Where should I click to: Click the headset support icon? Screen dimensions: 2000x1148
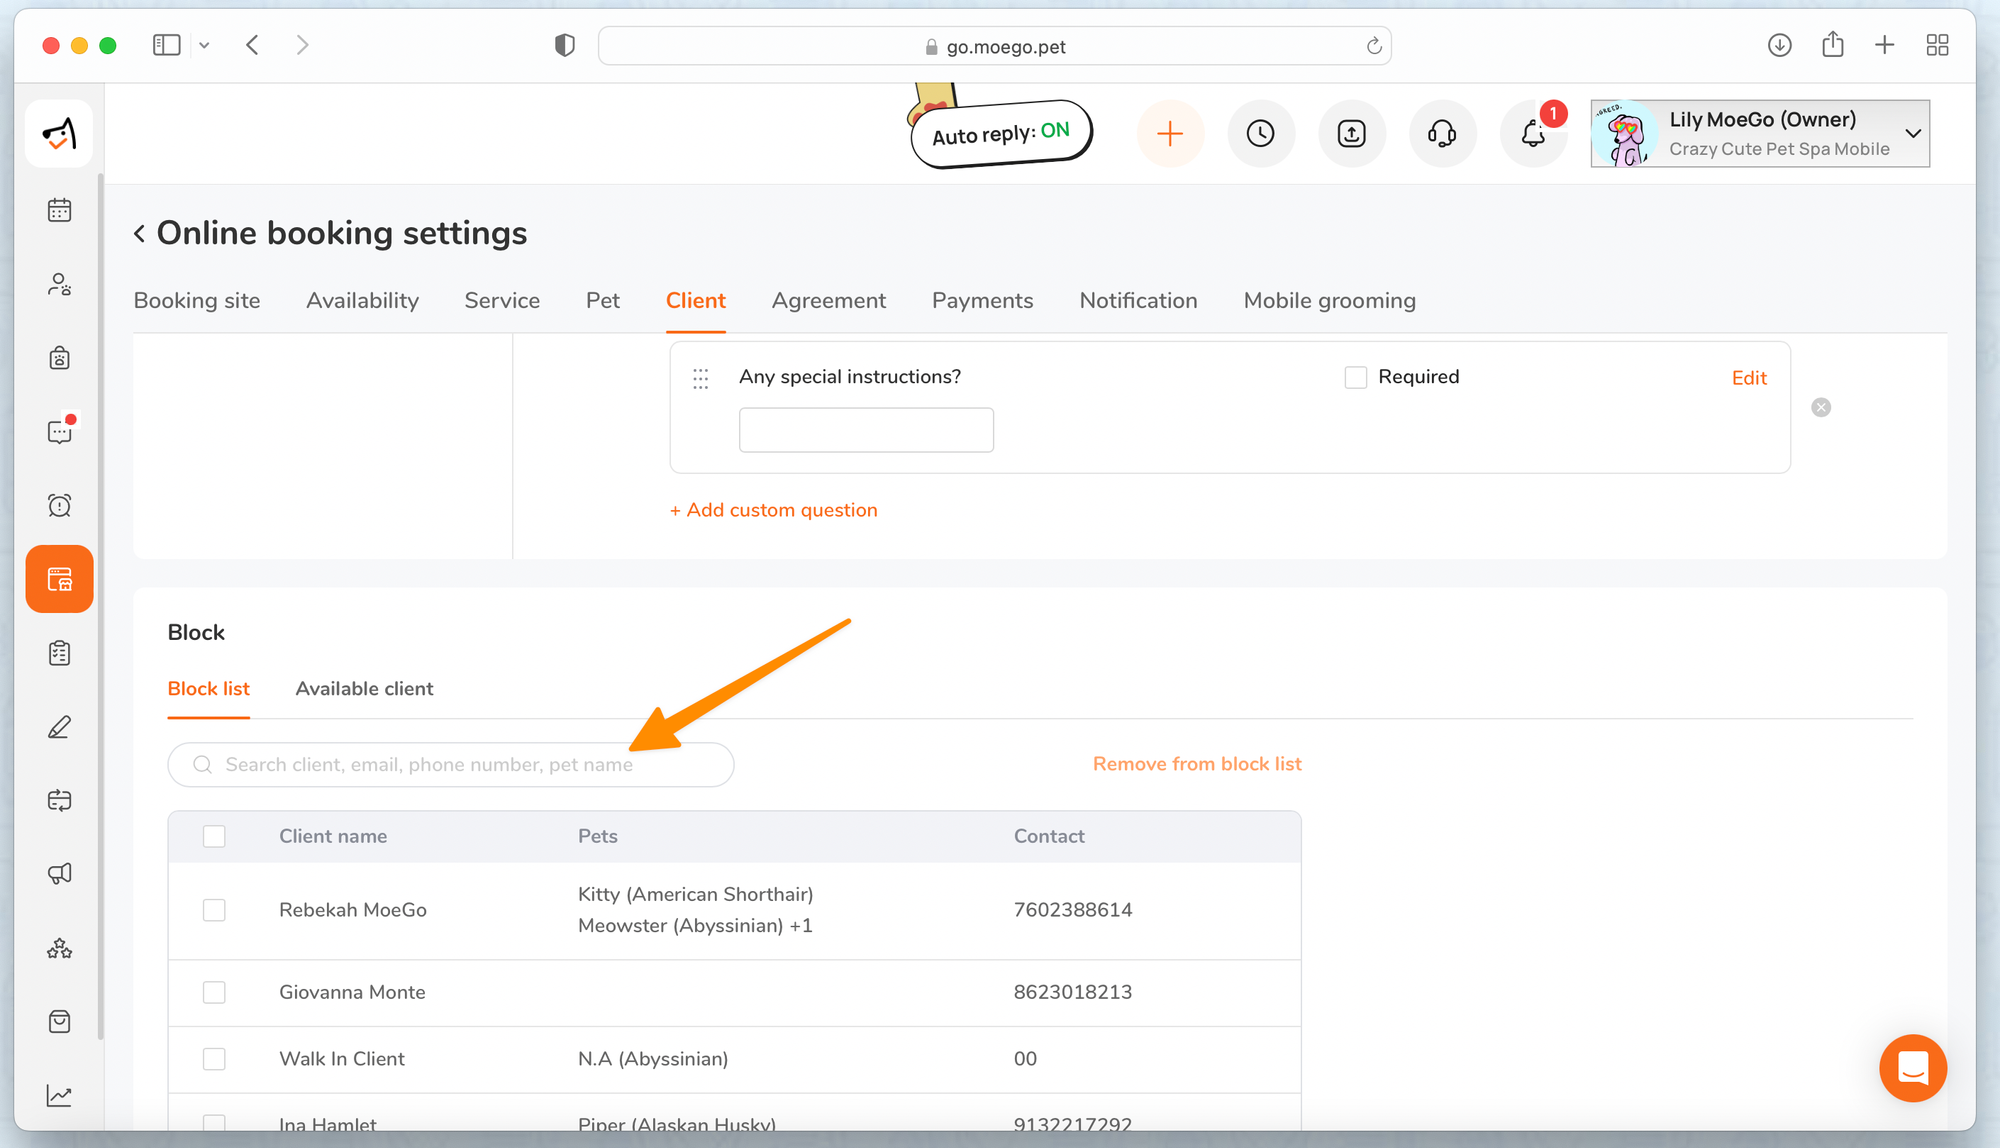[1442, 133]
